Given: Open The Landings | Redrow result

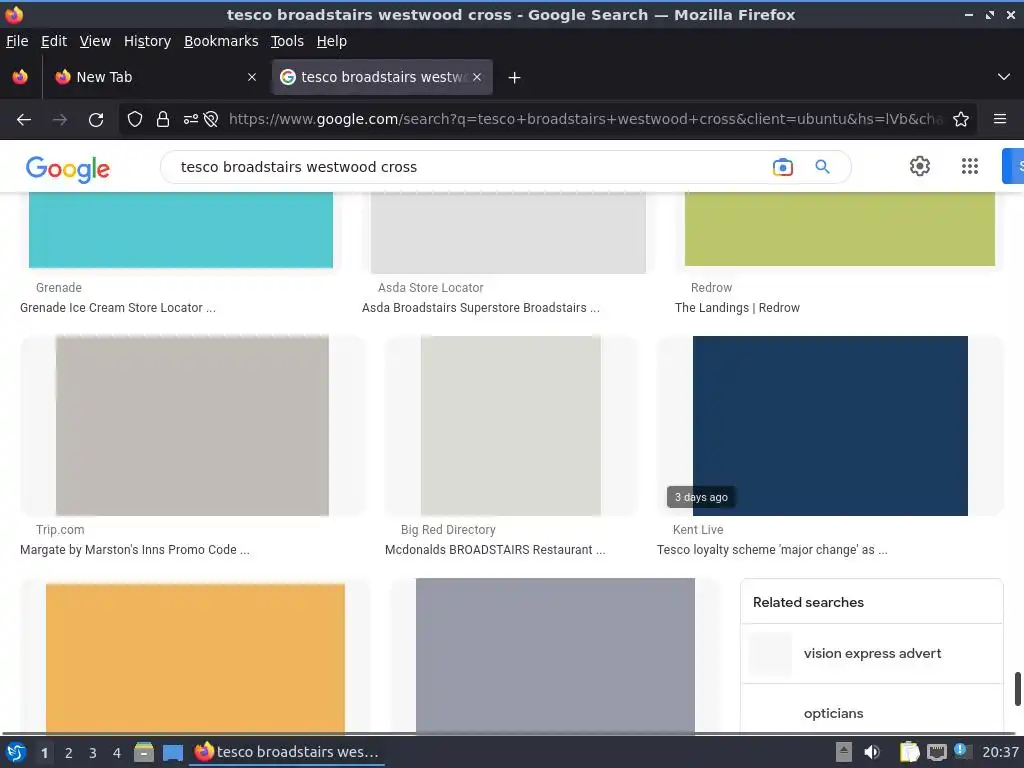Looking at the screenshot, I should tap(737, 308).
